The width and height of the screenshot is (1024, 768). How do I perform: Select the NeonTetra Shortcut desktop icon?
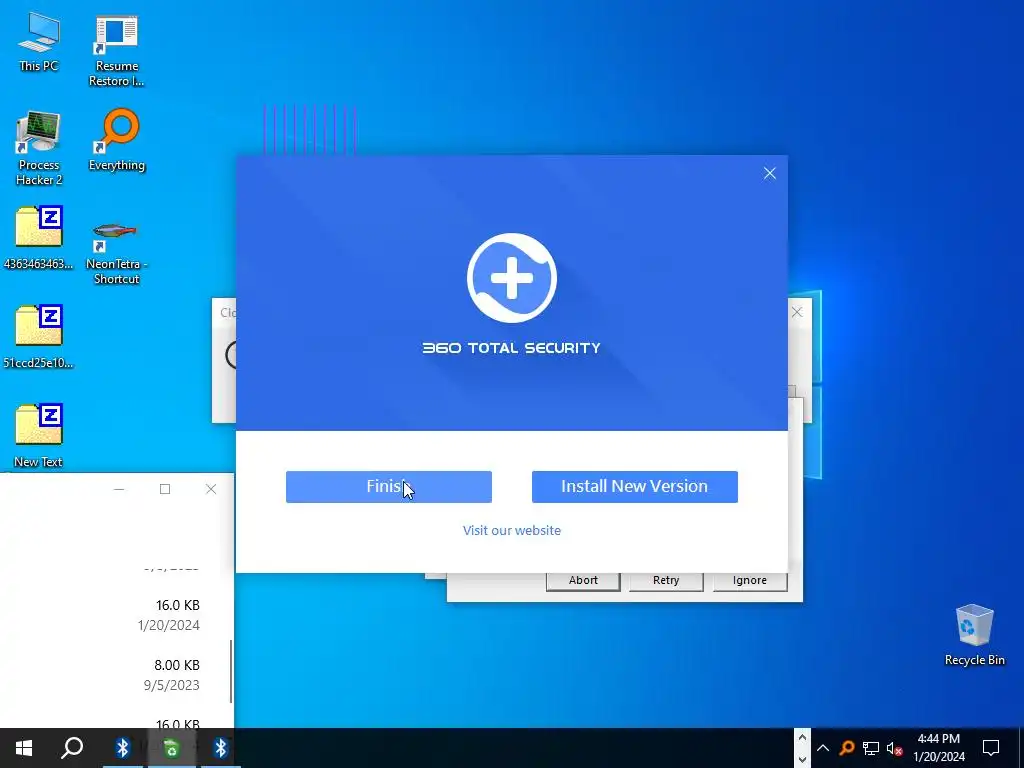point(116,251)
